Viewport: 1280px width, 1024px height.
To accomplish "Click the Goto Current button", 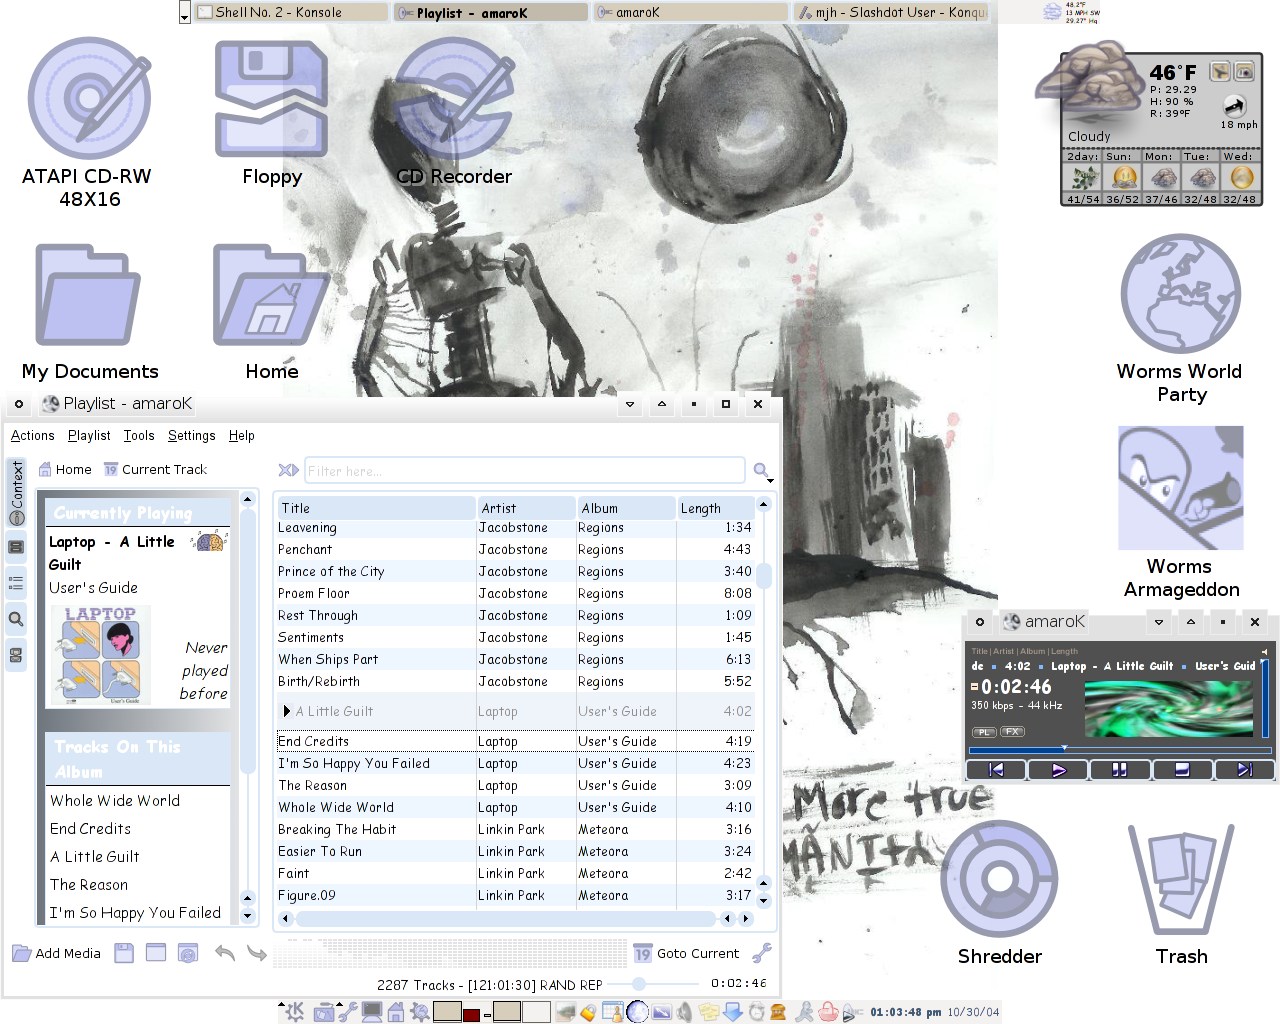I will coord(687,953).
